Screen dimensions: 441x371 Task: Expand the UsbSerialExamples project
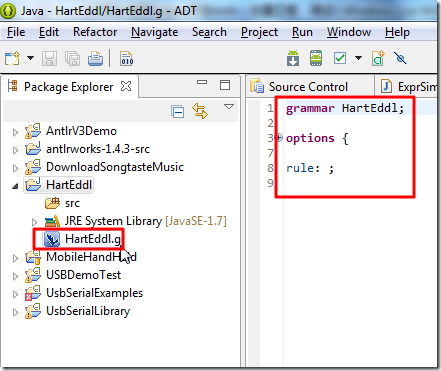pyautogui.click(x=15, y=294)
